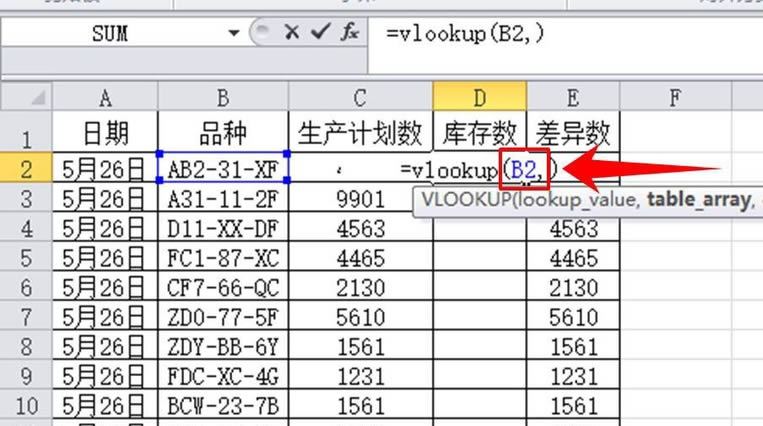Click value 5610 in column E

[573, 317]
